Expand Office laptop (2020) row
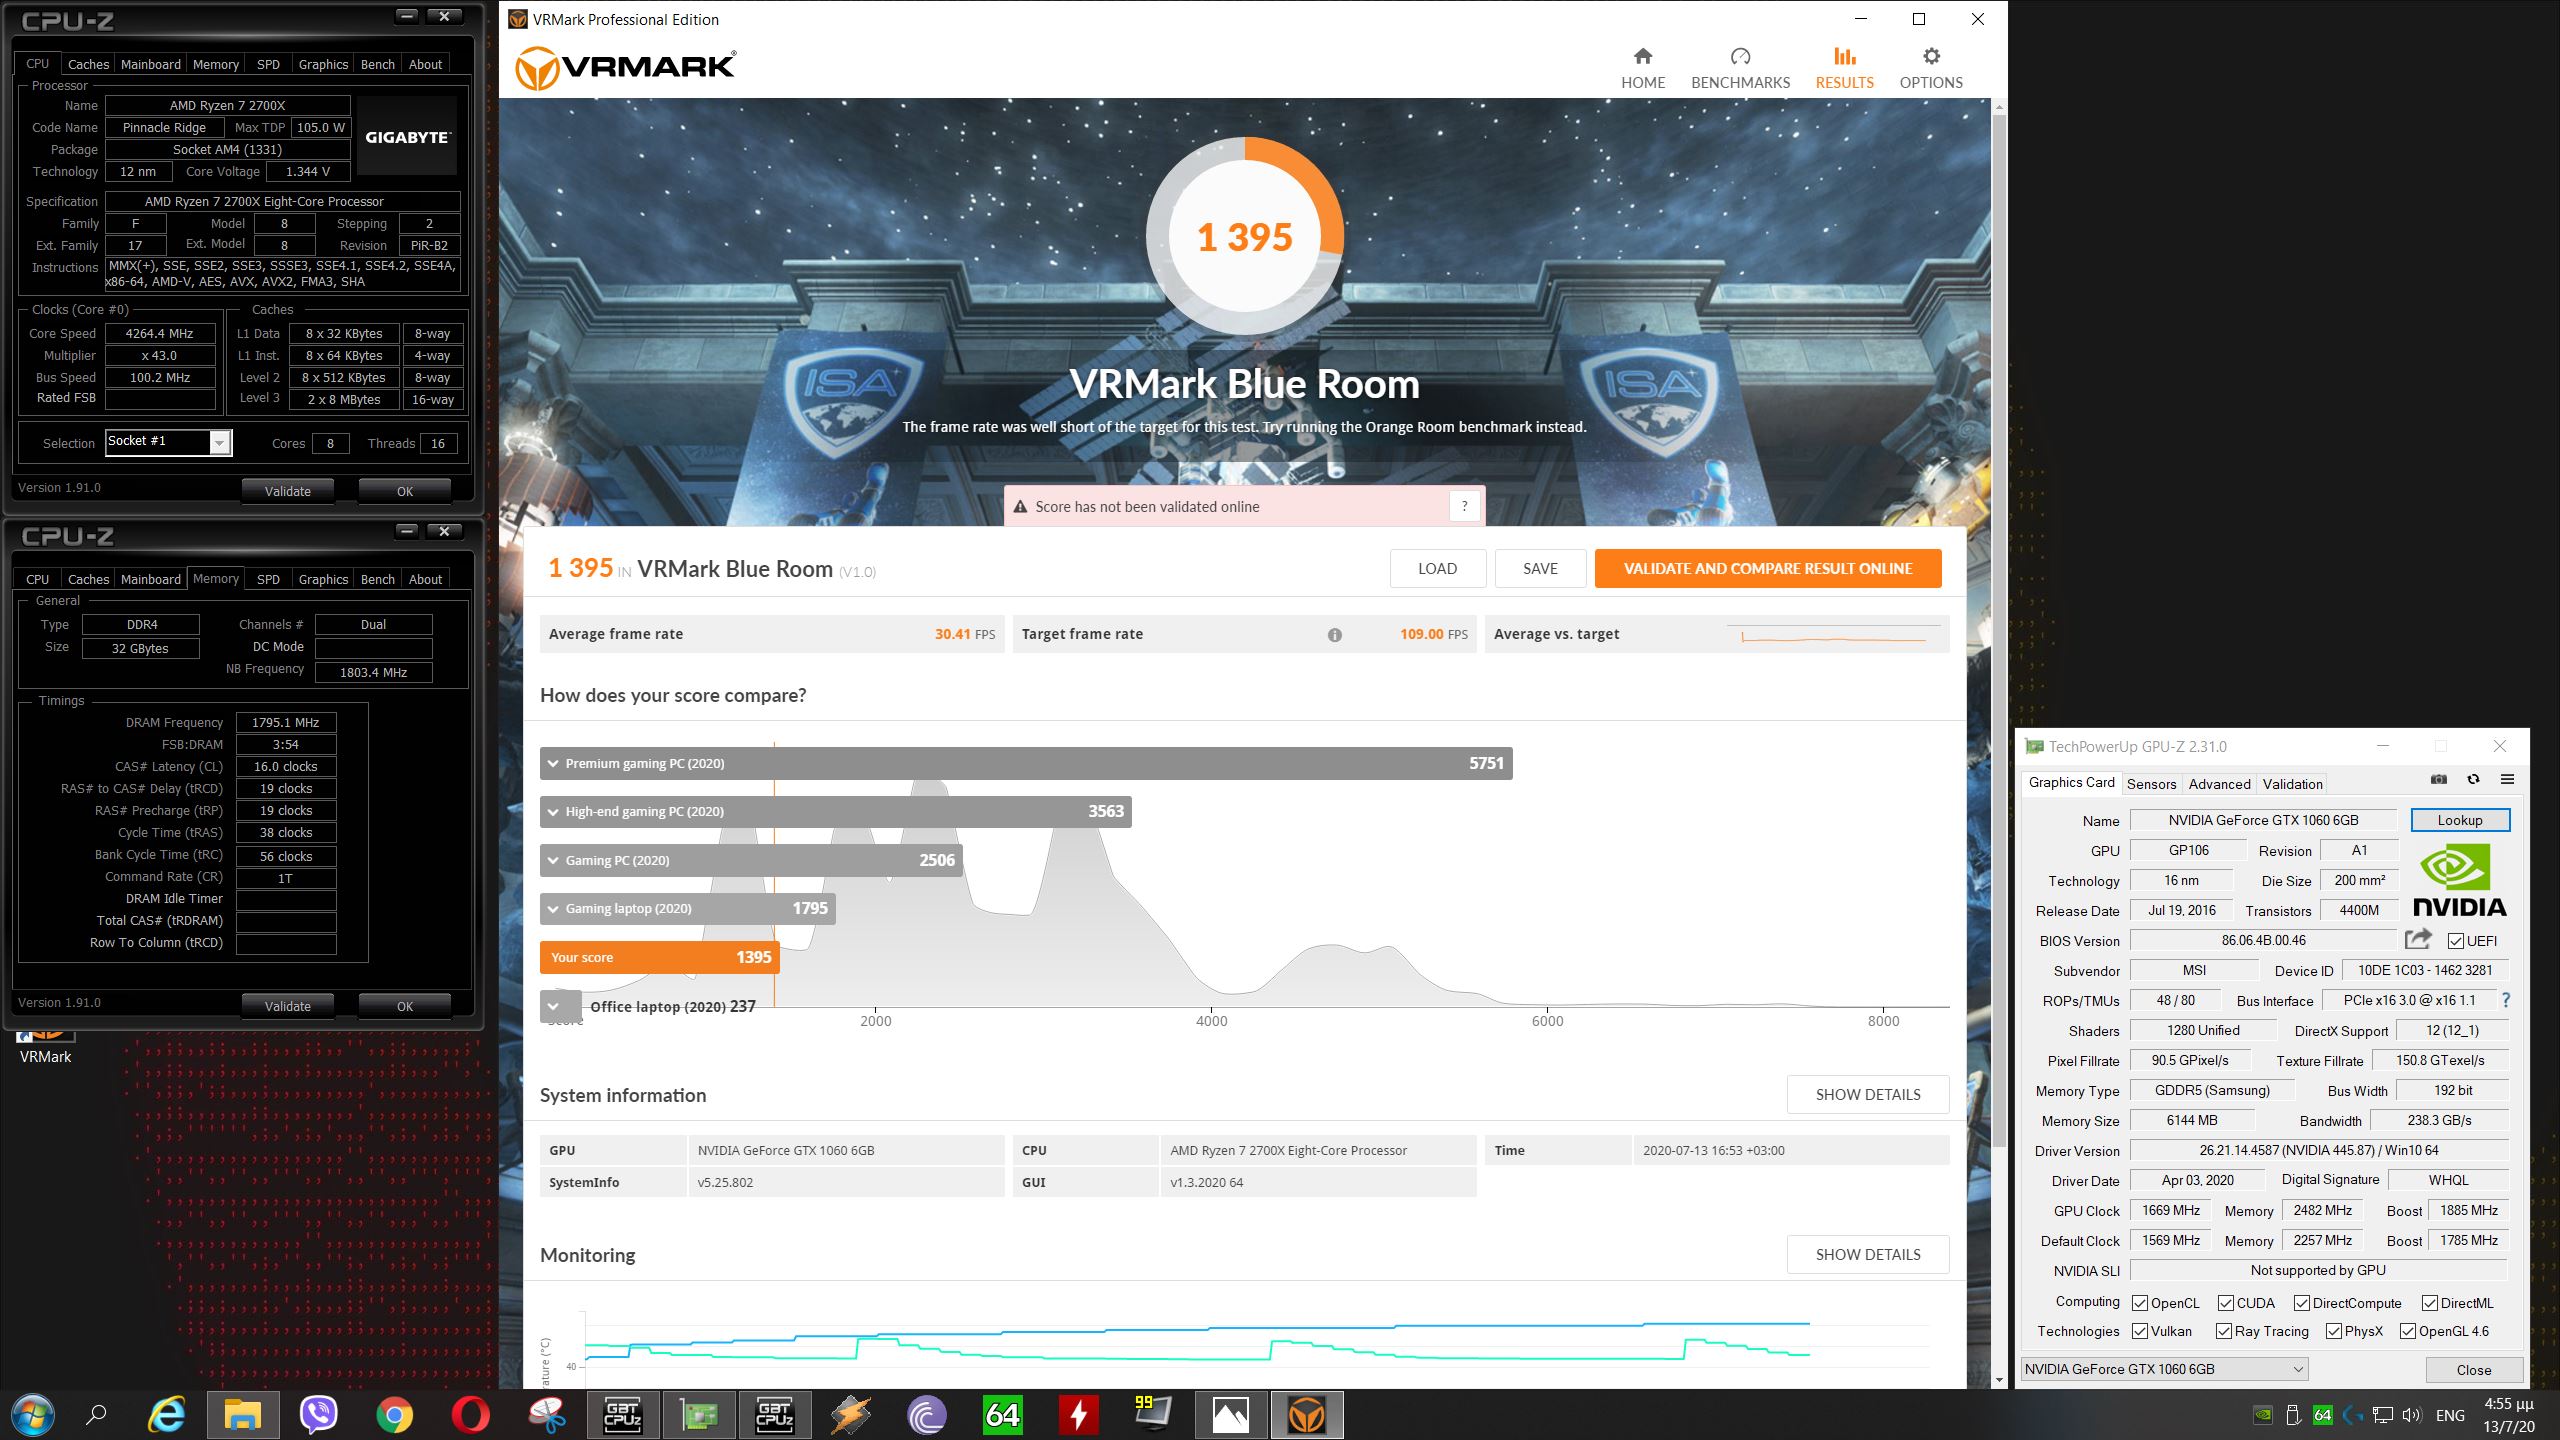The width and height of the screenshot is (2560, 1440). tap(560, 1006)
